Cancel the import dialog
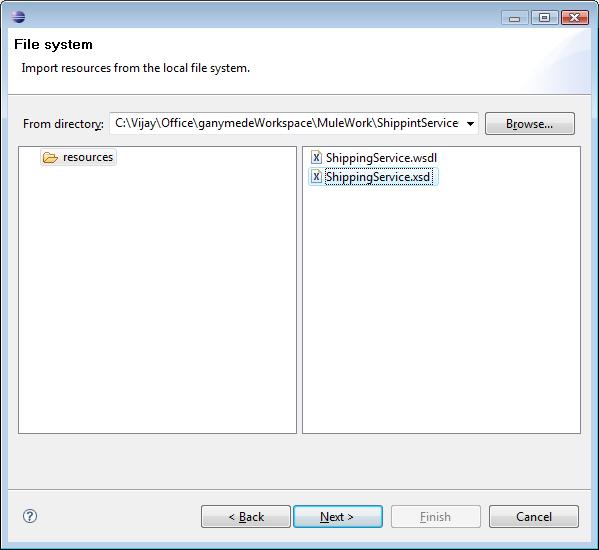This screenshot has width=599, height=550. pos(534,516)
